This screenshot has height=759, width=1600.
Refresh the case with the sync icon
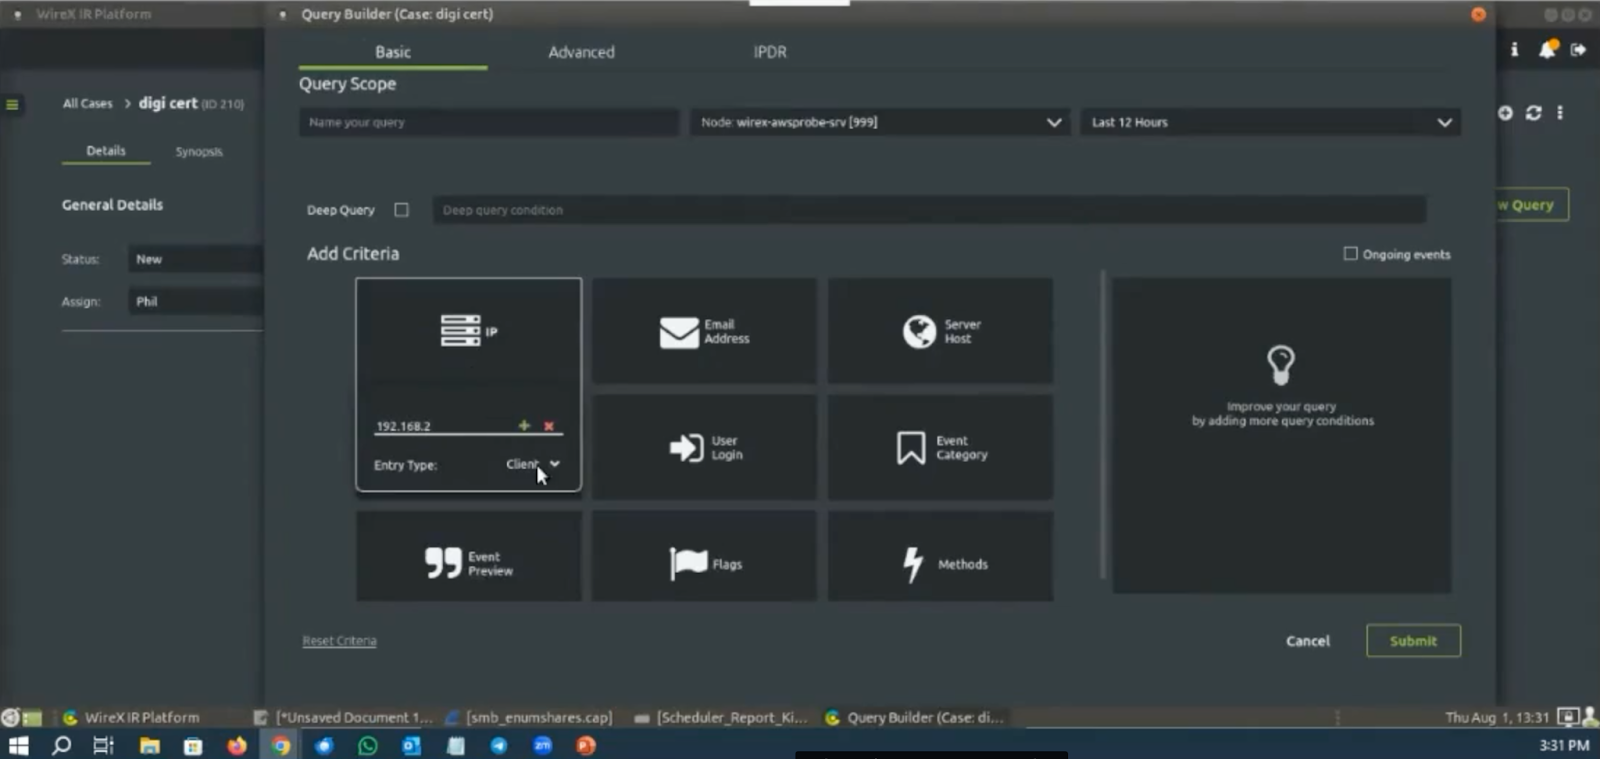1533,113
